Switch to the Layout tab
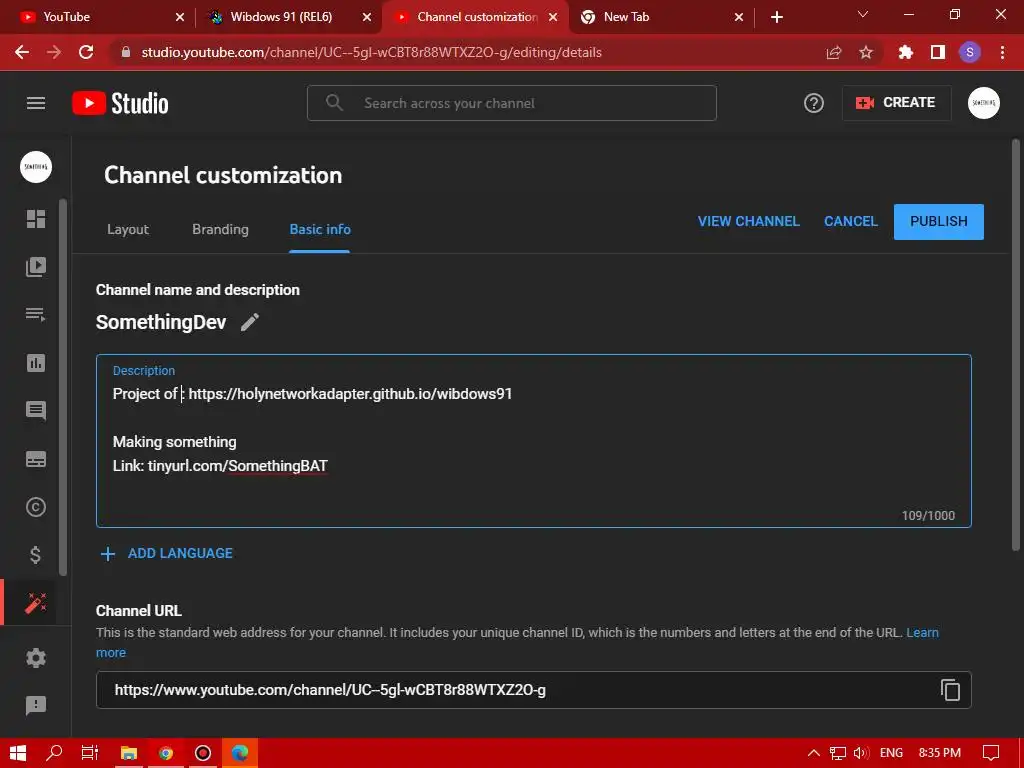The width and height of the screenshot is (1024, 768). 128,229
